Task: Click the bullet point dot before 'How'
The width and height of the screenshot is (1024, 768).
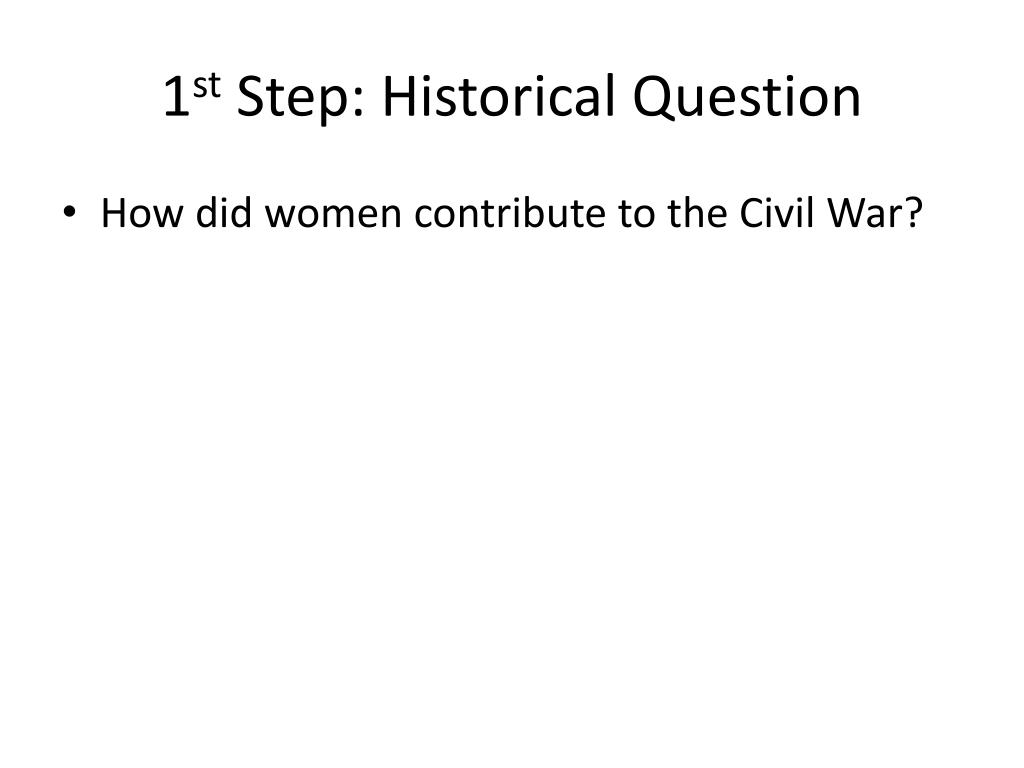Action: [69, 212]
